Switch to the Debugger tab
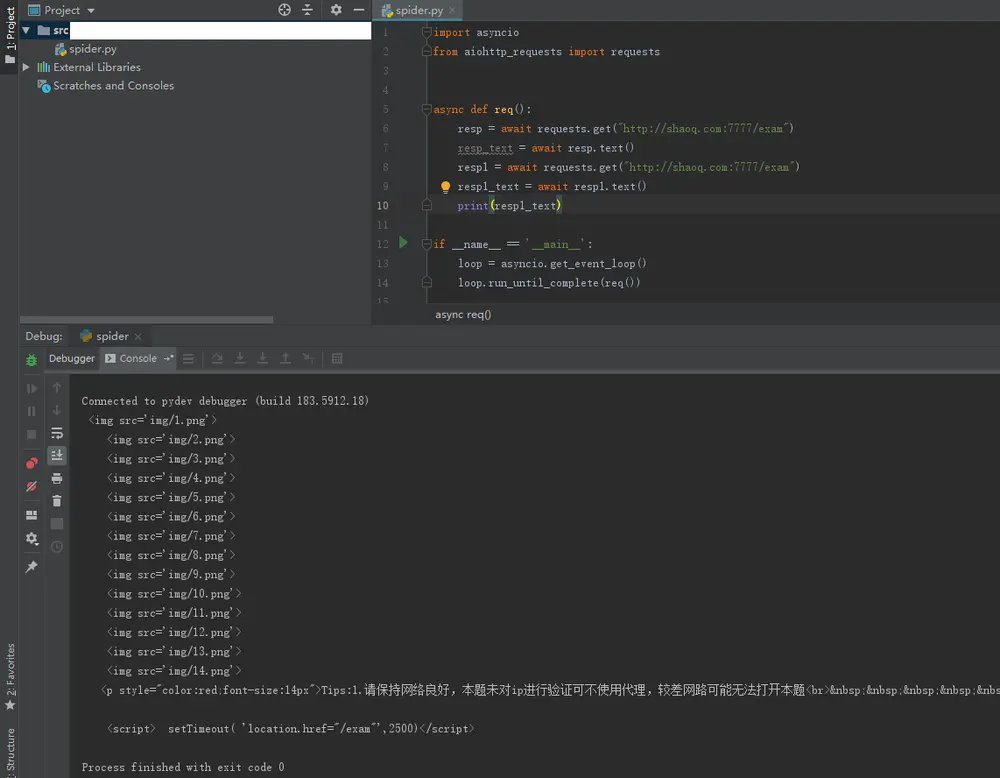This screenshot has height=778, width=1000. (x=71, y=359)
